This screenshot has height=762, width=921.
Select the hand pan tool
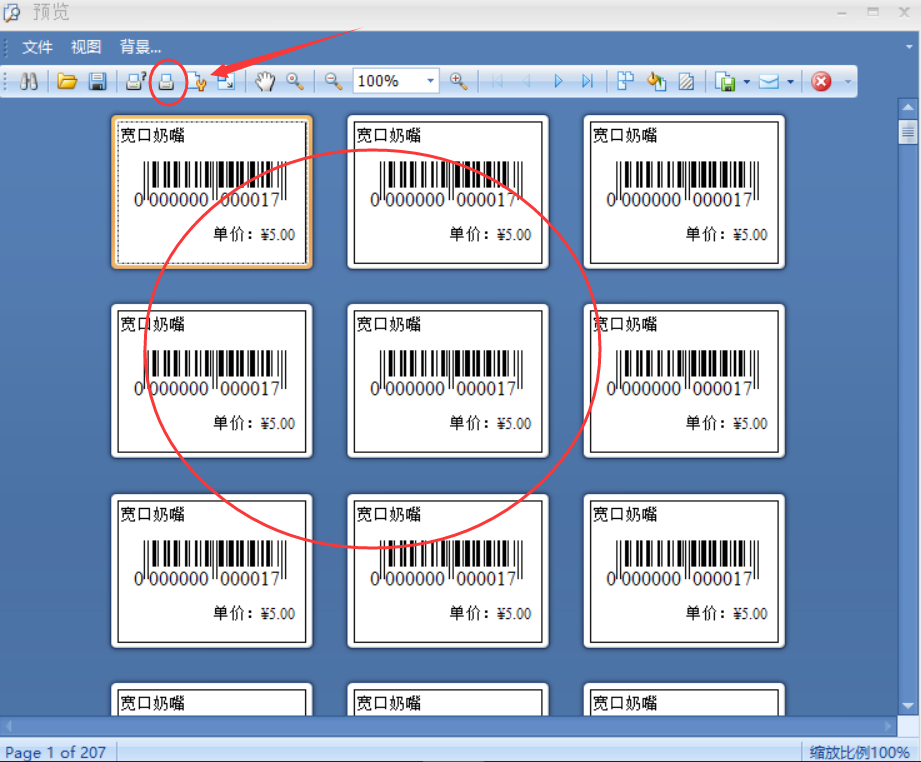264,82
